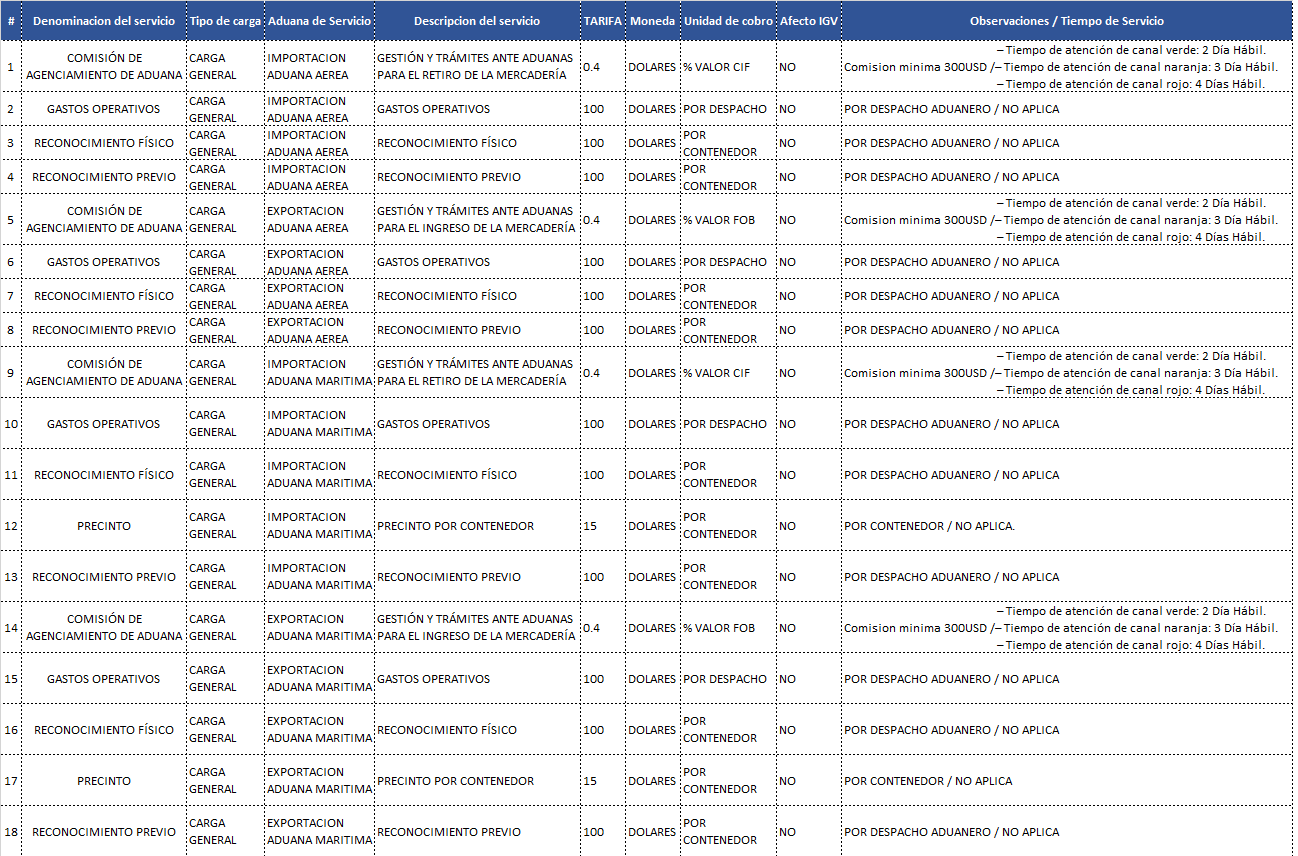Screen dimensions: 1298x856
Task: Select '% VALOR CIF' cell in row 1
Action: click(716, 67)
